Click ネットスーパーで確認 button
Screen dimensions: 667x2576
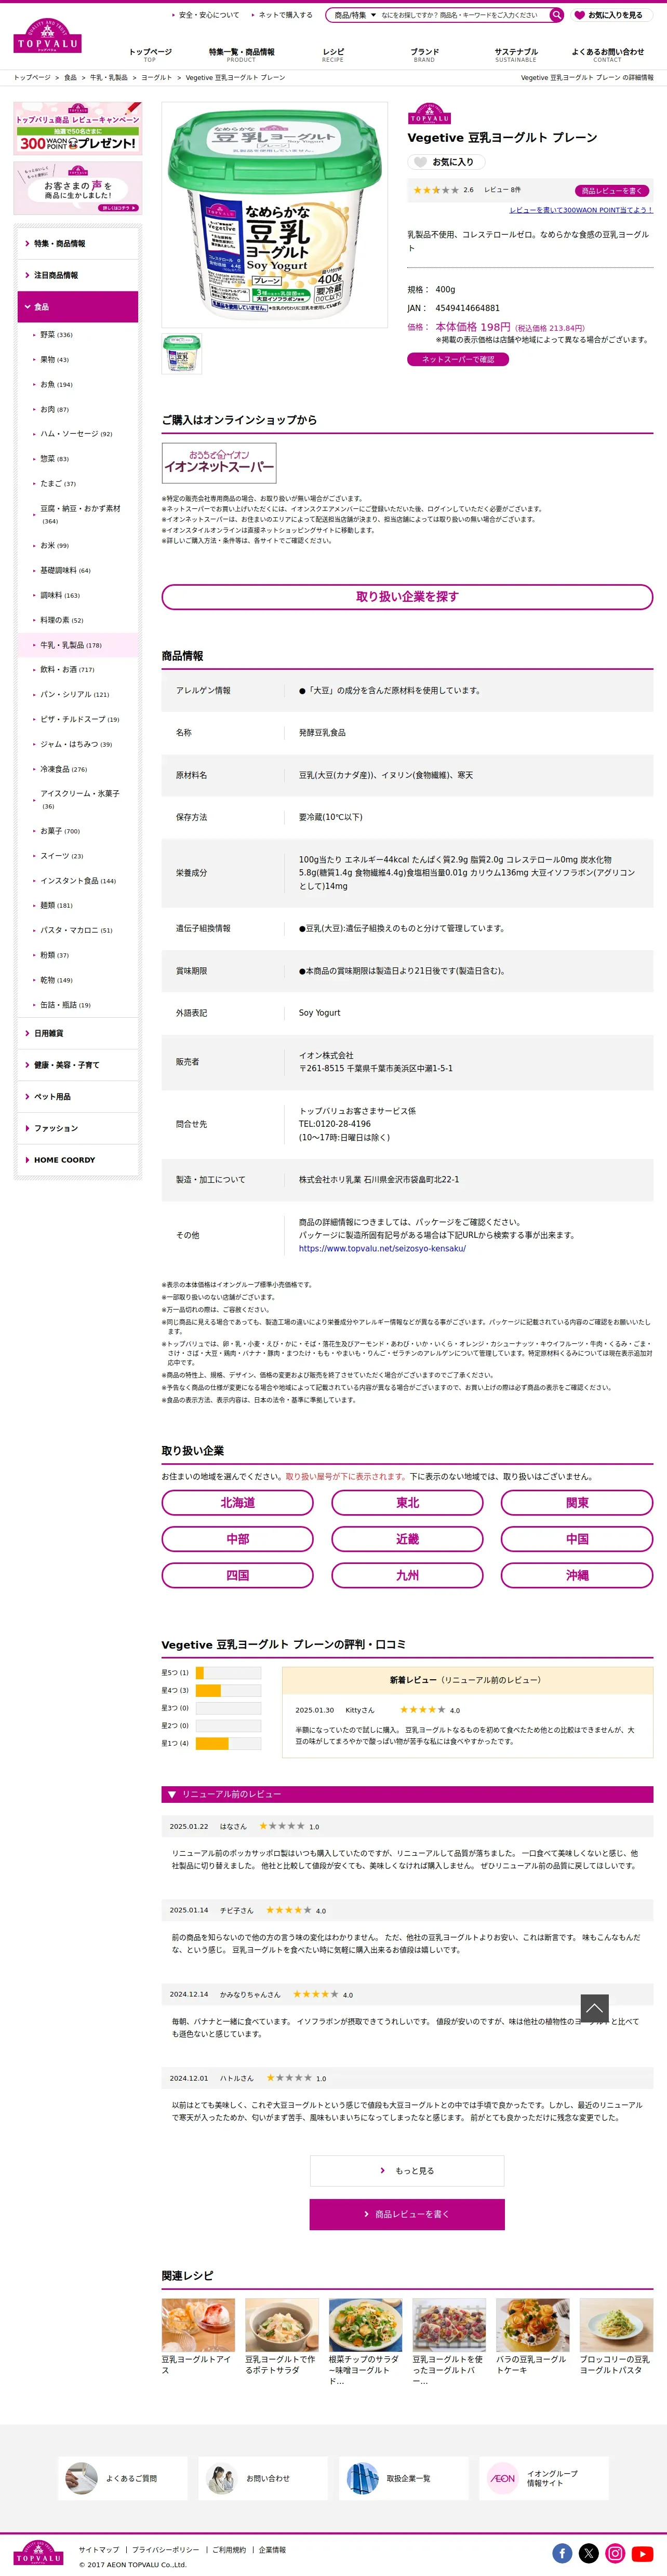coord(458,359)
